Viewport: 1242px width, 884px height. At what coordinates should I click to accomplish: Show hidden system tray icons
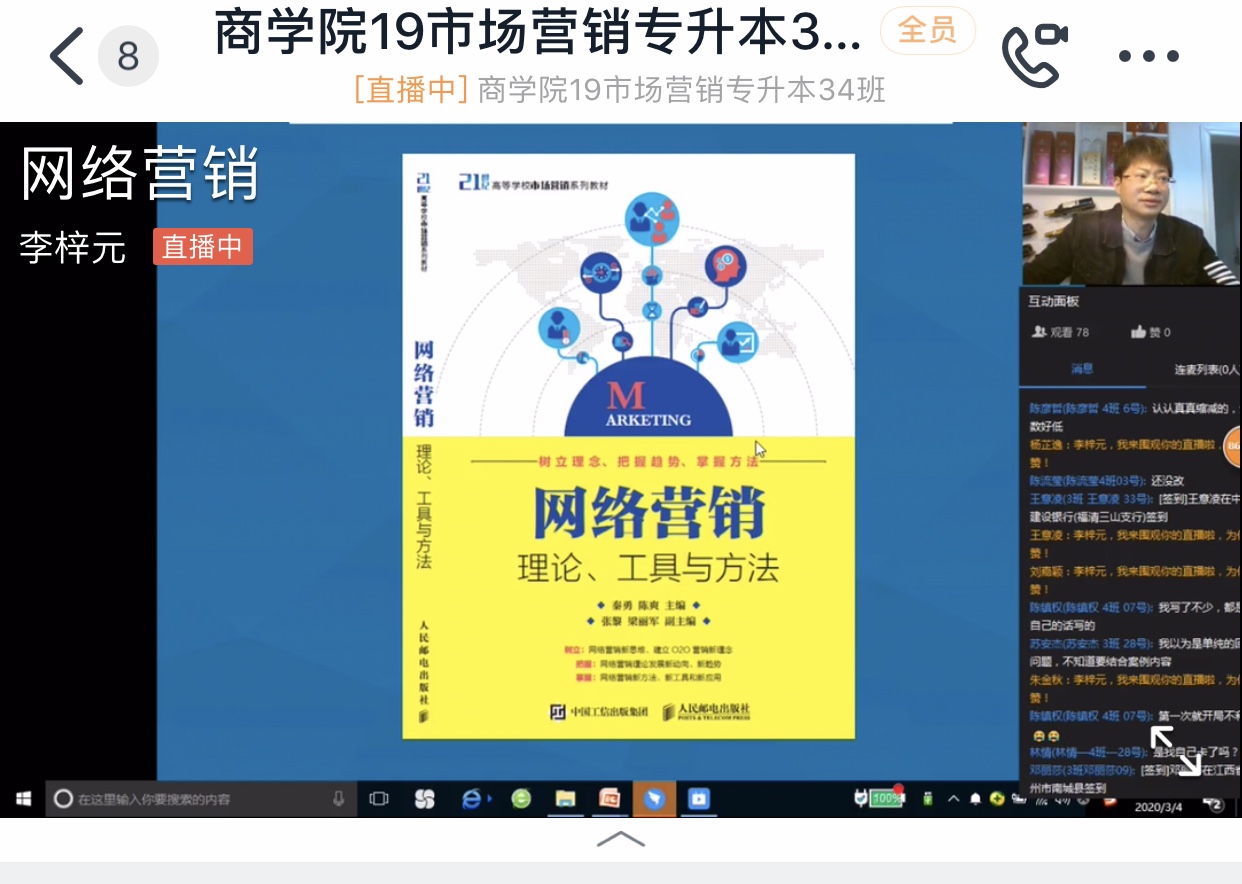point(952,798)
